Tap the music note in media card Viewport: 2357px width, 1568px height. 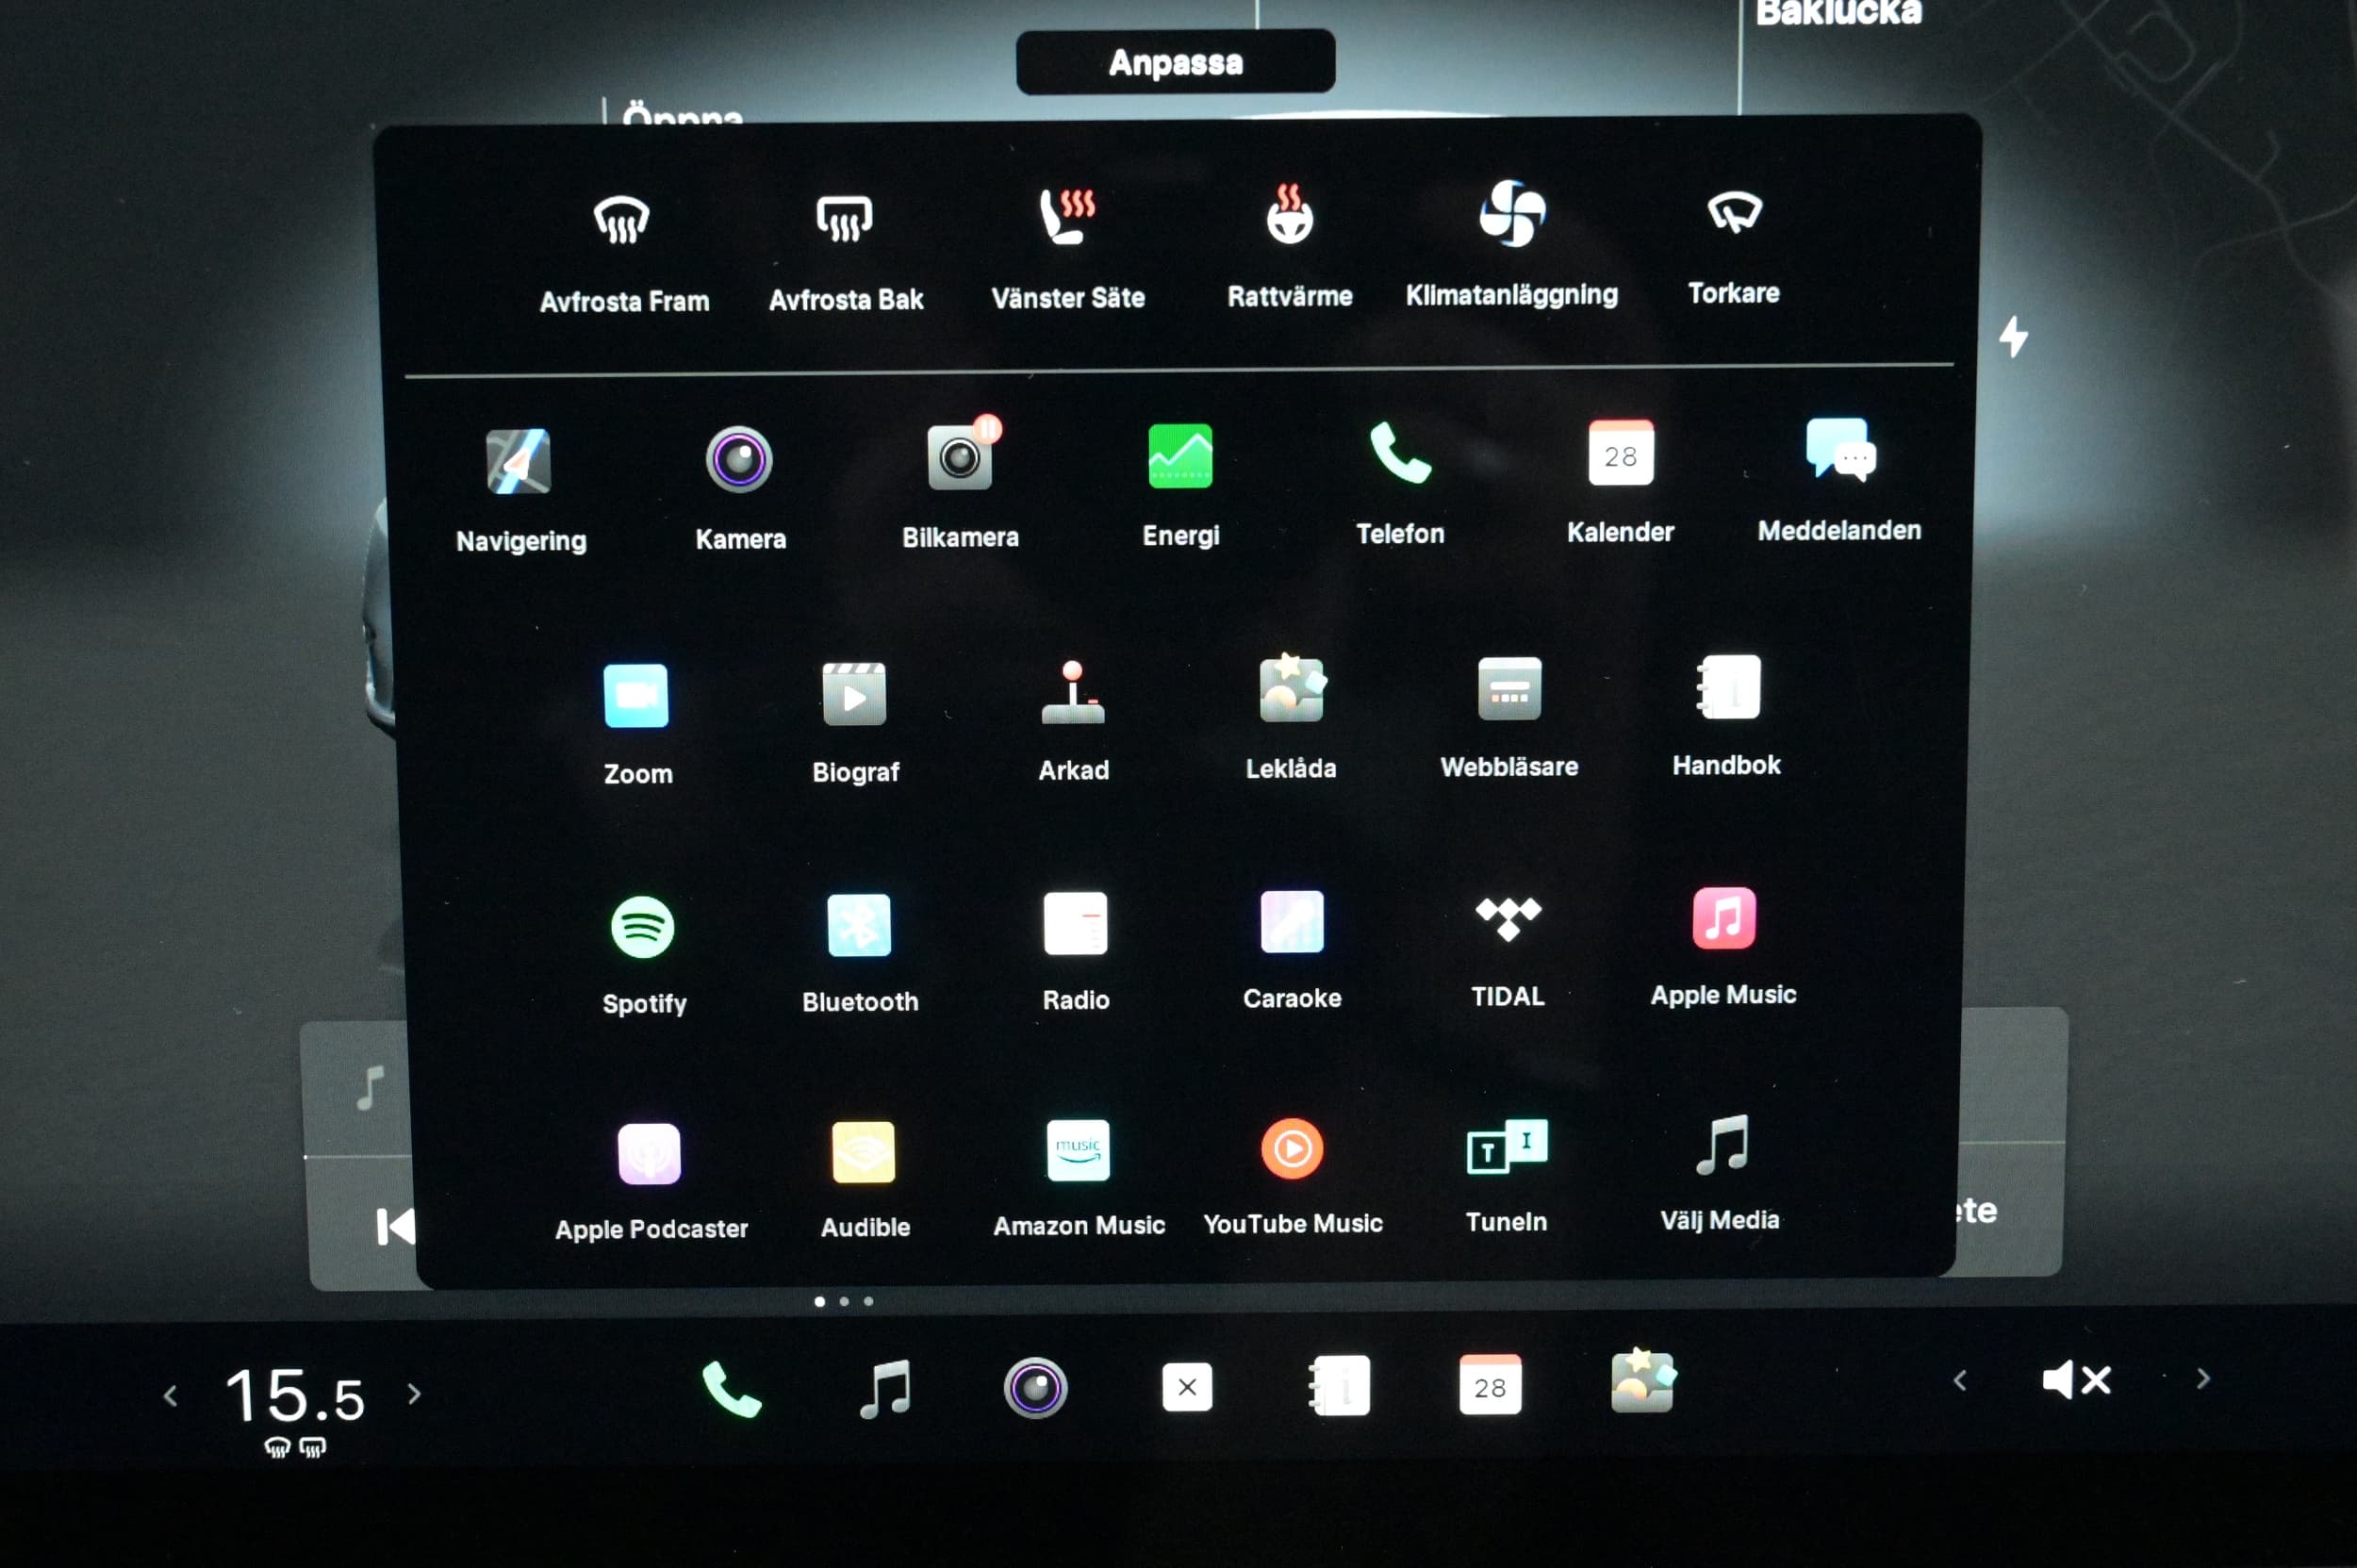[370, 1088]
